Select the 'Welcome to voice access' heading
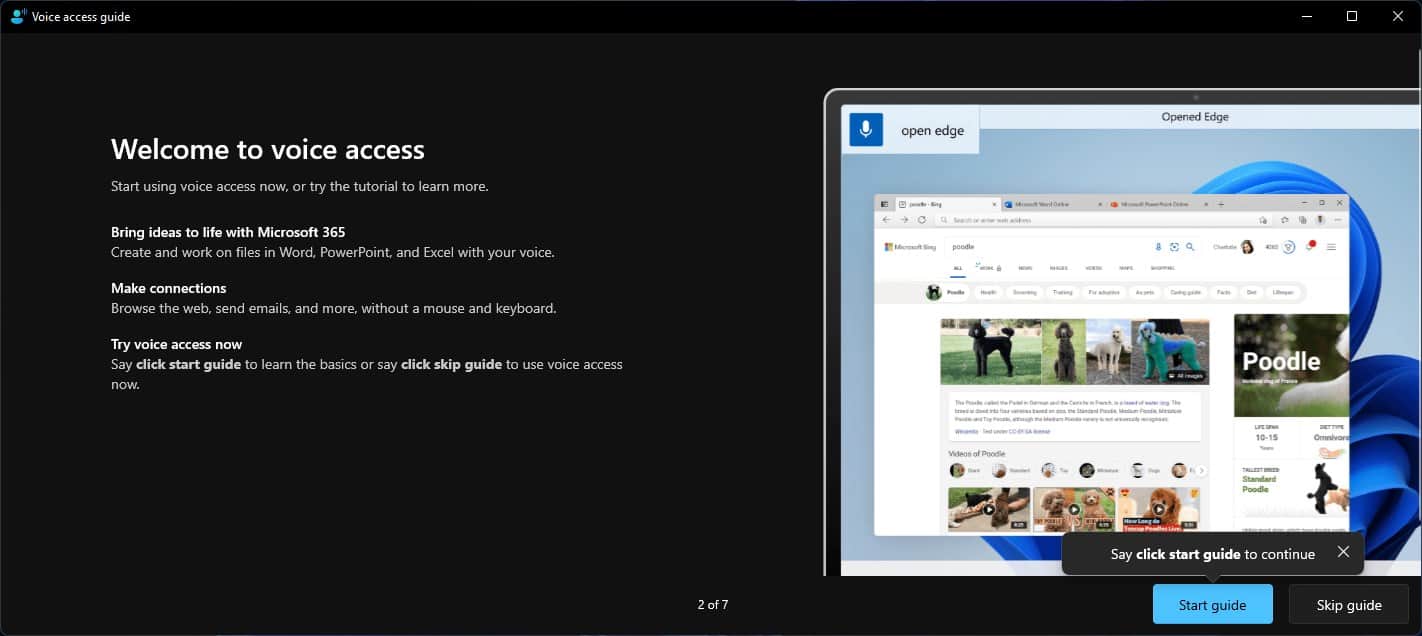 tap(268, 149)
